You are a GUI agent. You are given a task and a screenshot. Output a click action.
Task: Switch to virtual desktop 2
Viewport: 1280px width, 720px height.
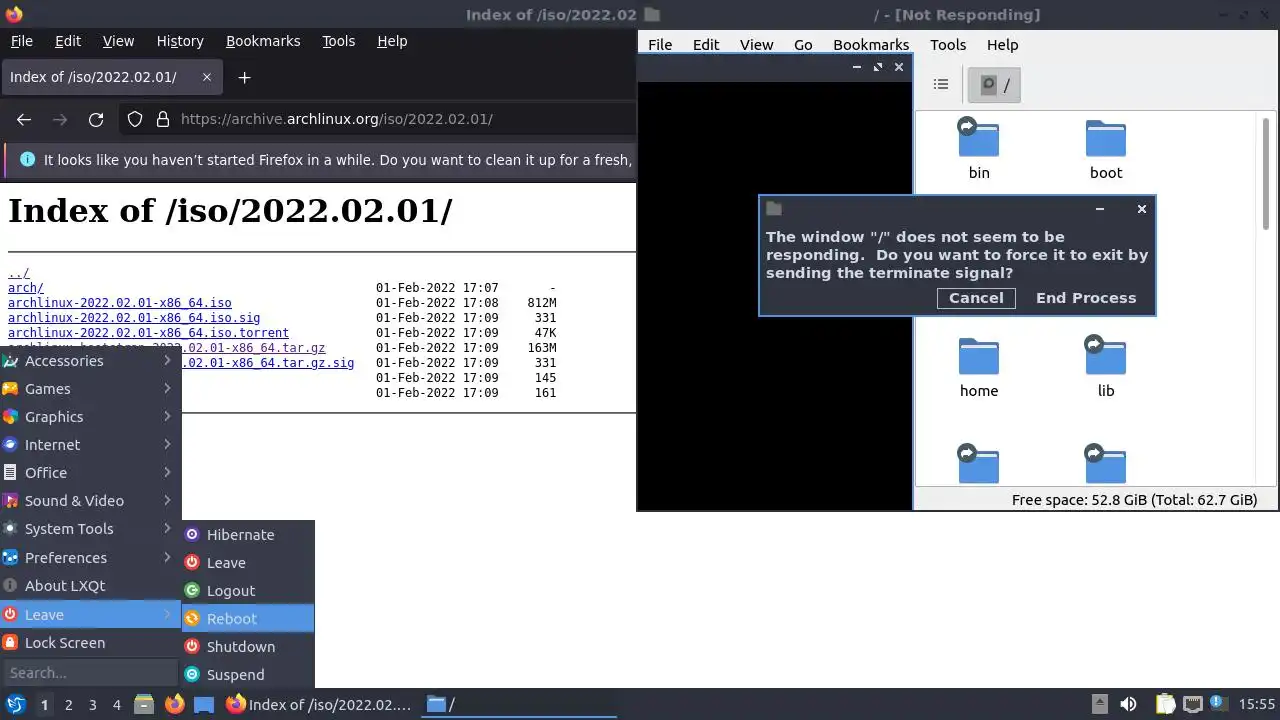click(69, 705)
